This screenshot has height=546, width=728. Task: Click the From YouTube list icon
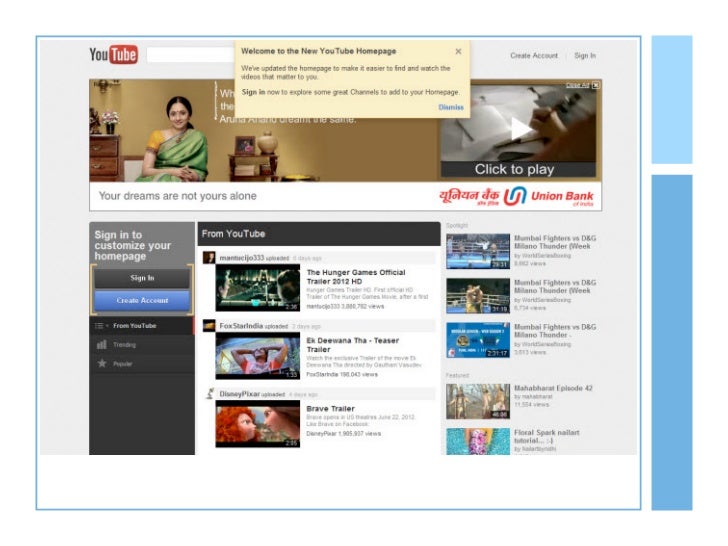coord(99,326)
